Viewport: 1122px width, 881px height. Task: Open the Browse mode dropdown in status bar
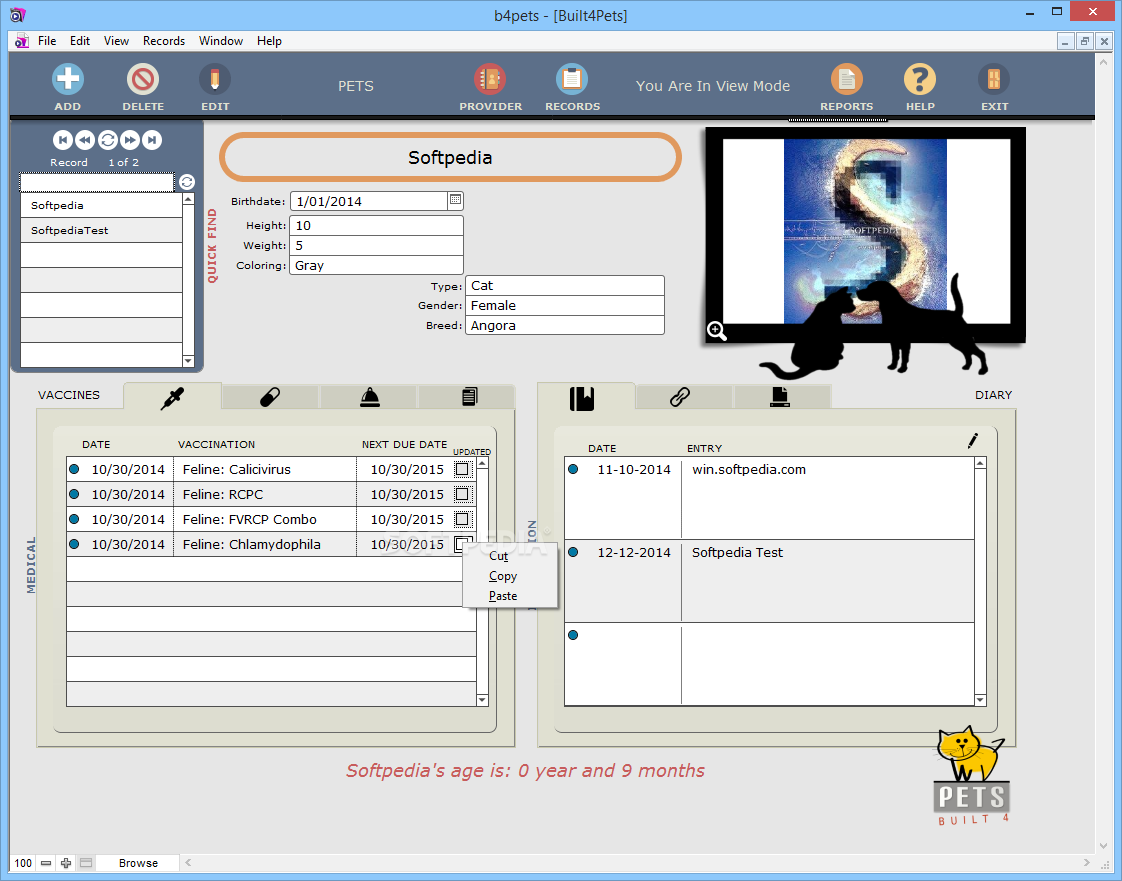[x=138, y=863]
